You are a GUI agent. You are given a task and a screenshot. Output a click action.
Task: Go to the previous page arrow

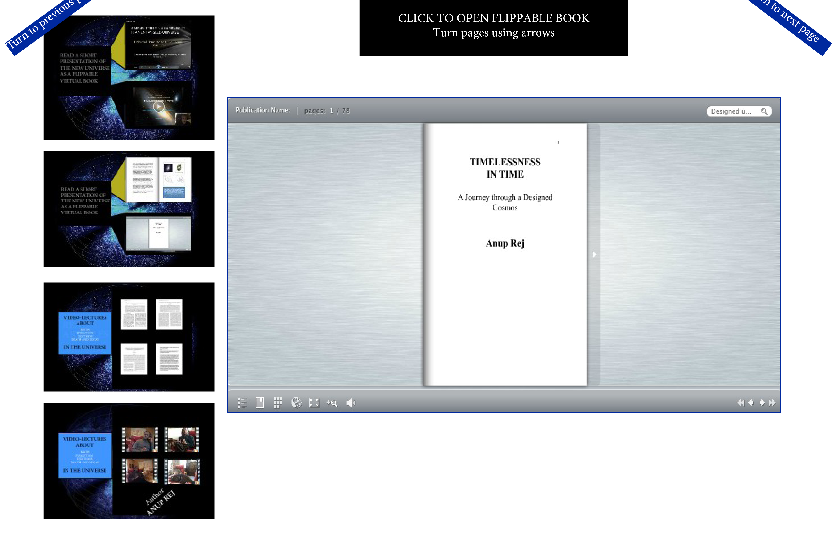(751, 403)
